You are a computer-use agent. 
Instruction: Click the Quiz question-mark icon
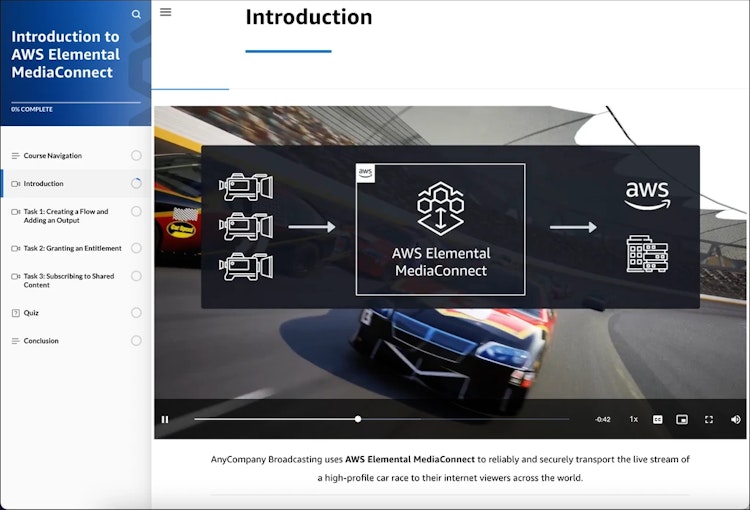coord(15,313)
